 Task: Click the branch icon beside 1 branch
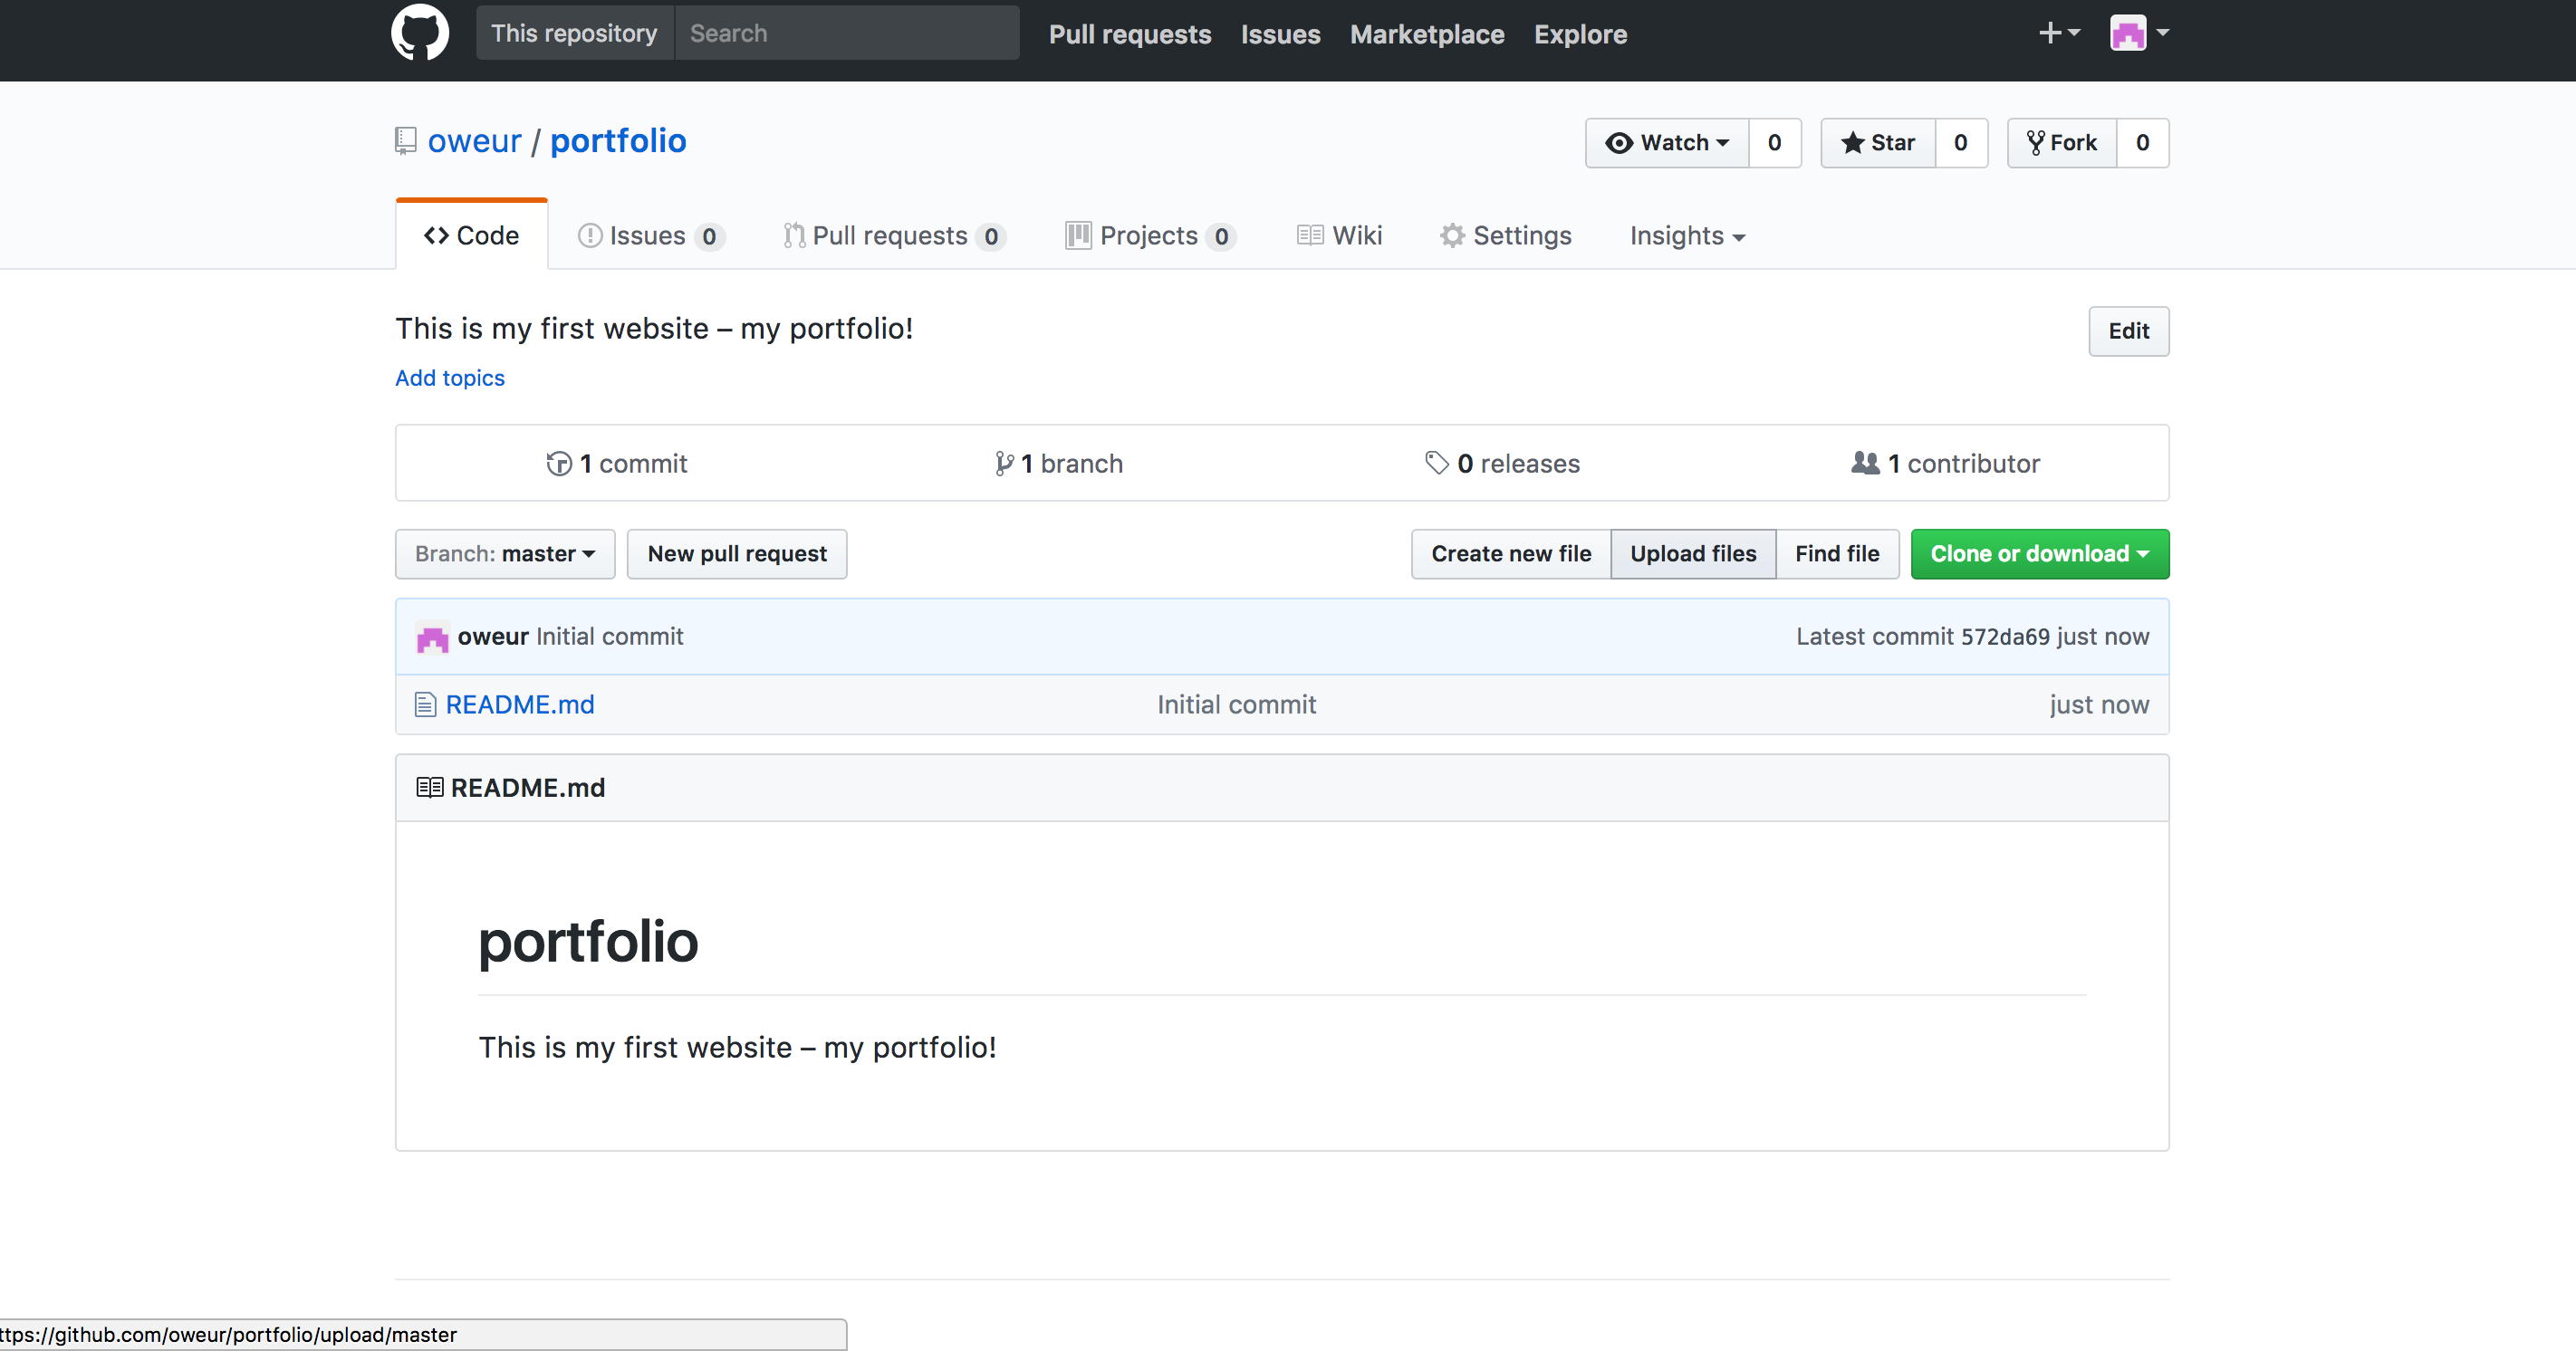pos(1004,464)
